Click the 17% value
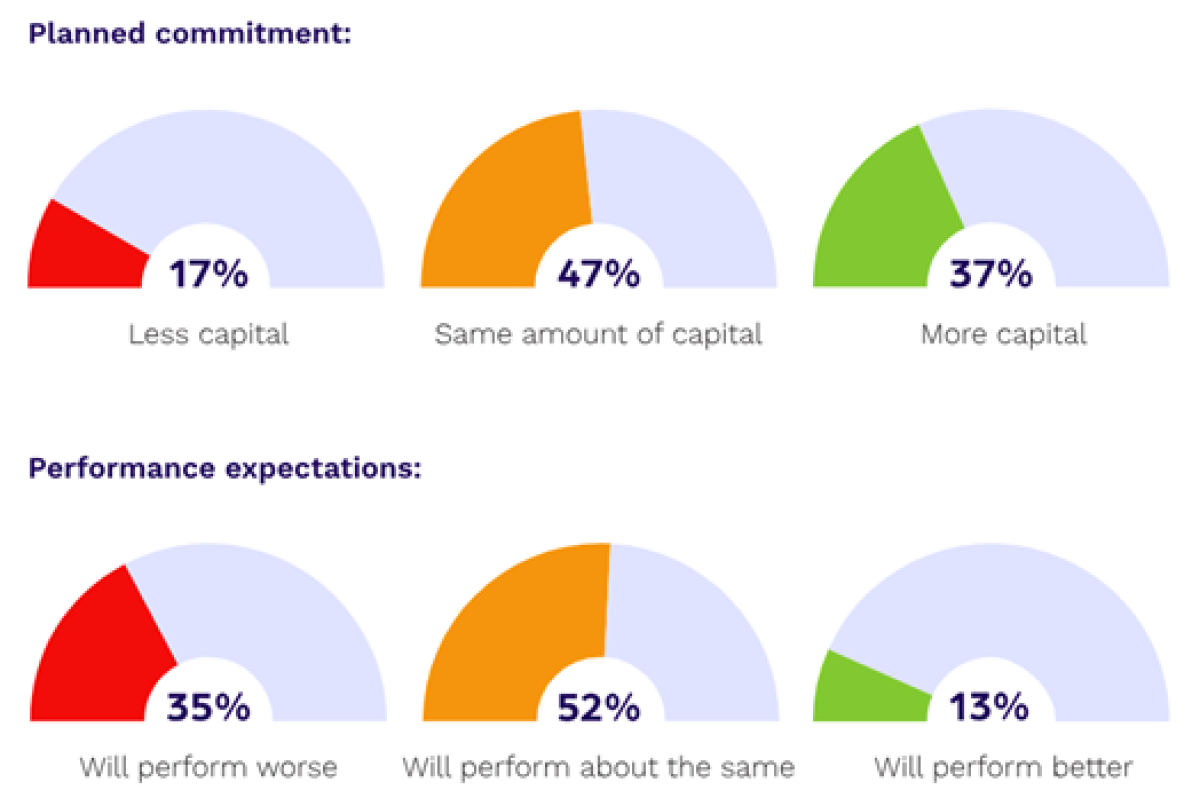 tap(208, 274)
